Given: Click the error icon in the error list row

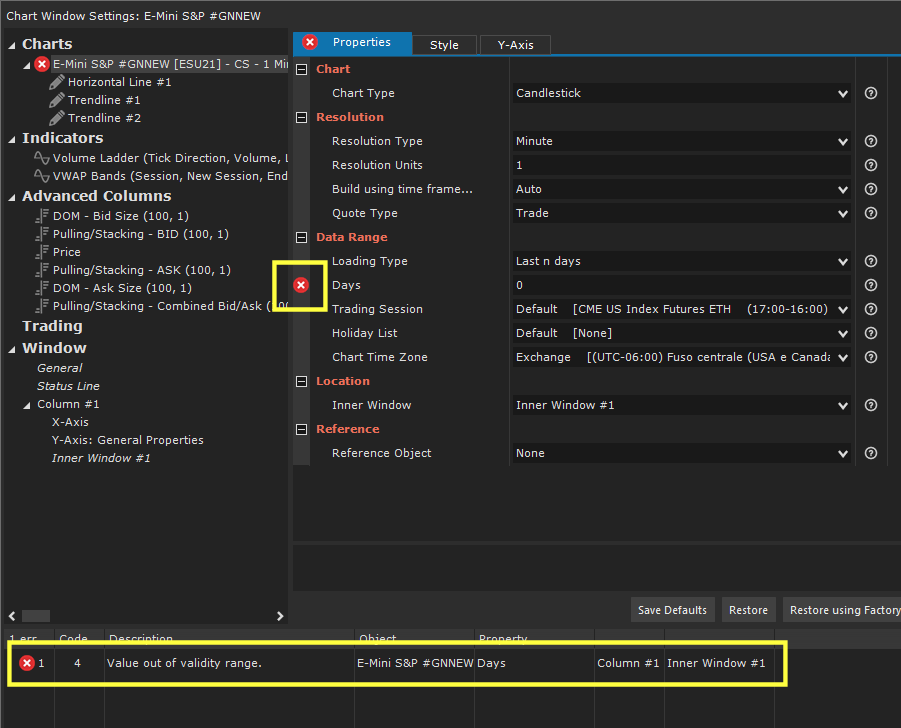Looking at the screenshot, I should [26, 663].
